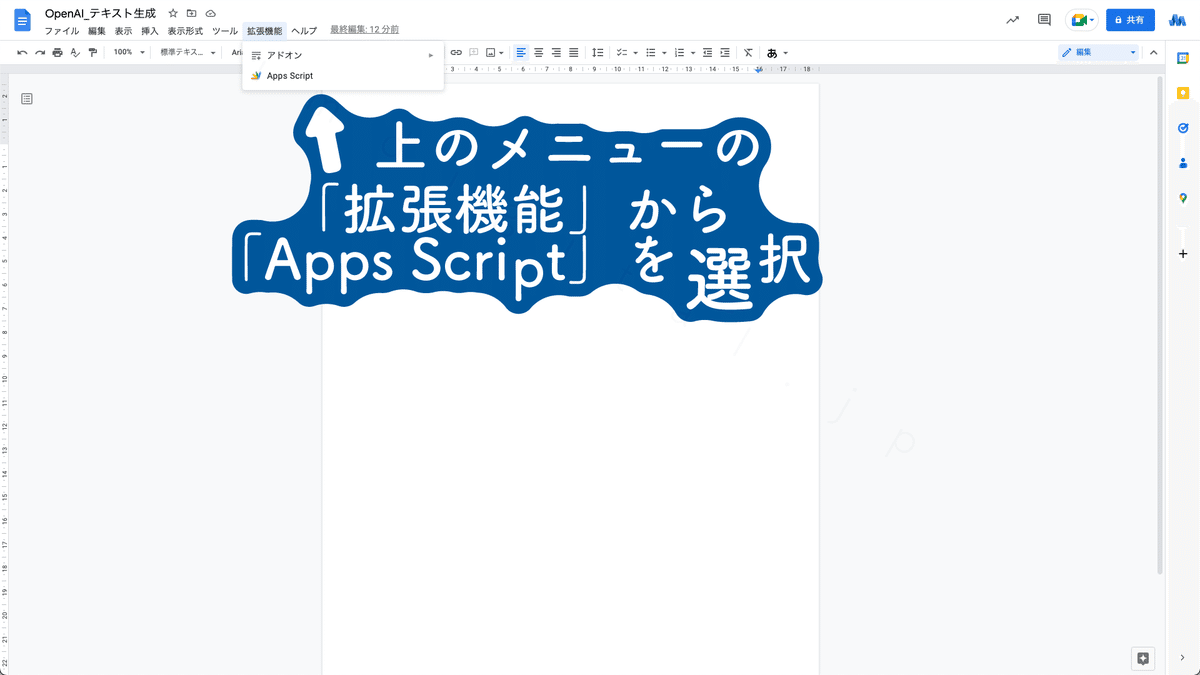Open the checklist options dropdown arrow
The width and height of the screenshot is (1200, 675).
pyautogui.click(x=635, y=52)
